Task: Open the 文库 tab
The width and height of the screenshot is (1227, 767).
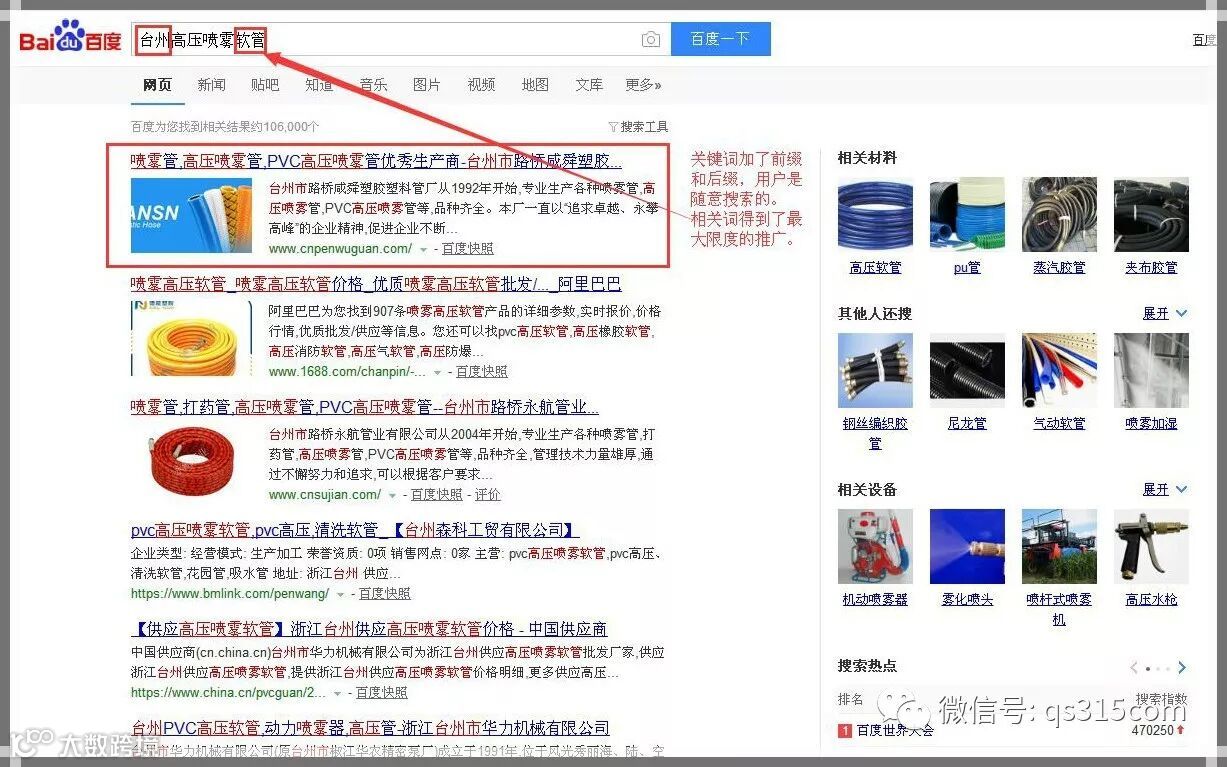Action: 589,85
